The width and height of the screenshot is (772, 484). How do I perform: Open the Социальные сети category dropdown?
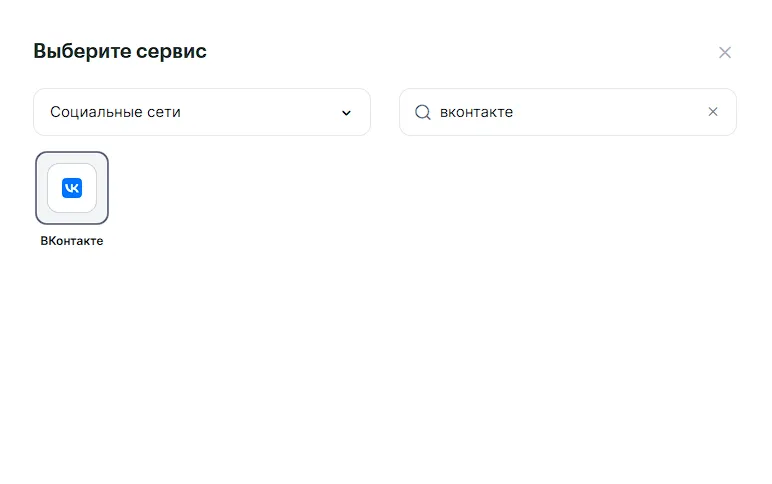[201, 112]
